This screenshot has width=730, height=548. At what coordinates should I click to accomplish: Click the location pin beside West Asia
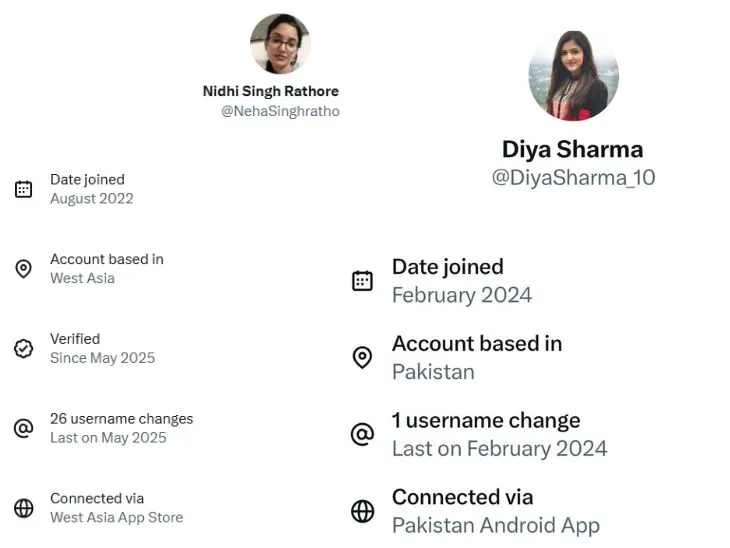click(x=24, y=269)
